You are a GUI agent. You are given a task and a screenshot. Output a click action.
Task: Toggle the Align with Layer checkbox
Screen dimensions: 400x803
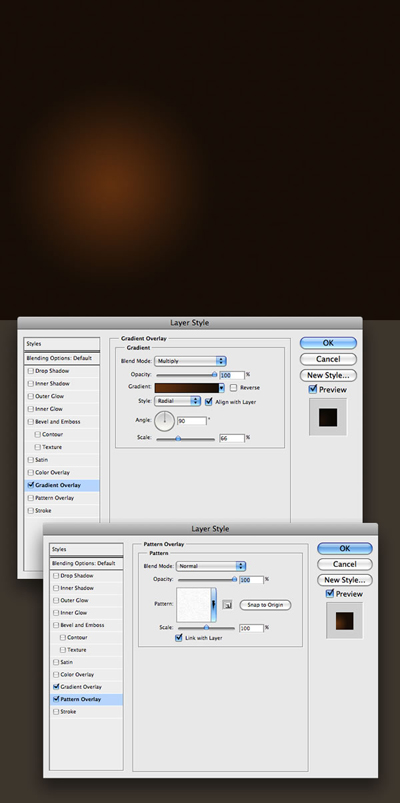click(208, 402)
